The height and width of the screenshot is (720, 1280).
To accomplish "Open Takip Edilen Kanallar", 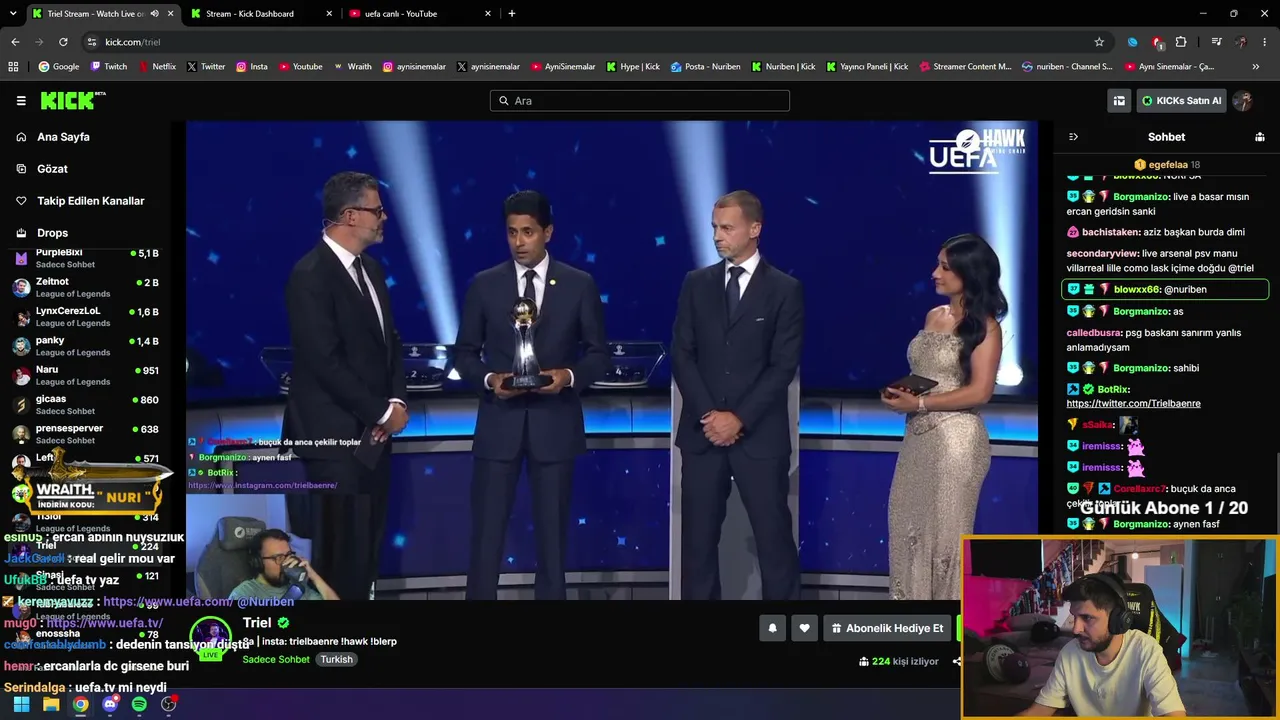I will click(x=90, y=201).
